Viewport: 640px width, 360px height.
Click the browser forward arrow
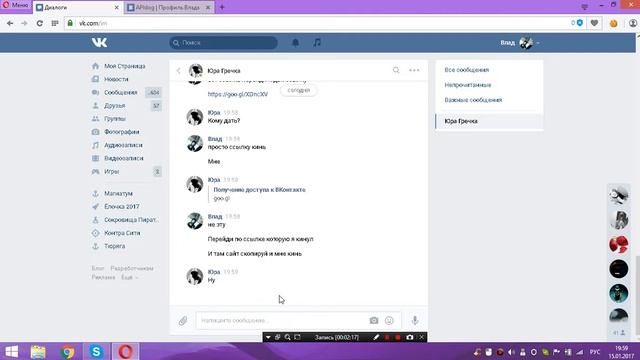pos(24,23)
